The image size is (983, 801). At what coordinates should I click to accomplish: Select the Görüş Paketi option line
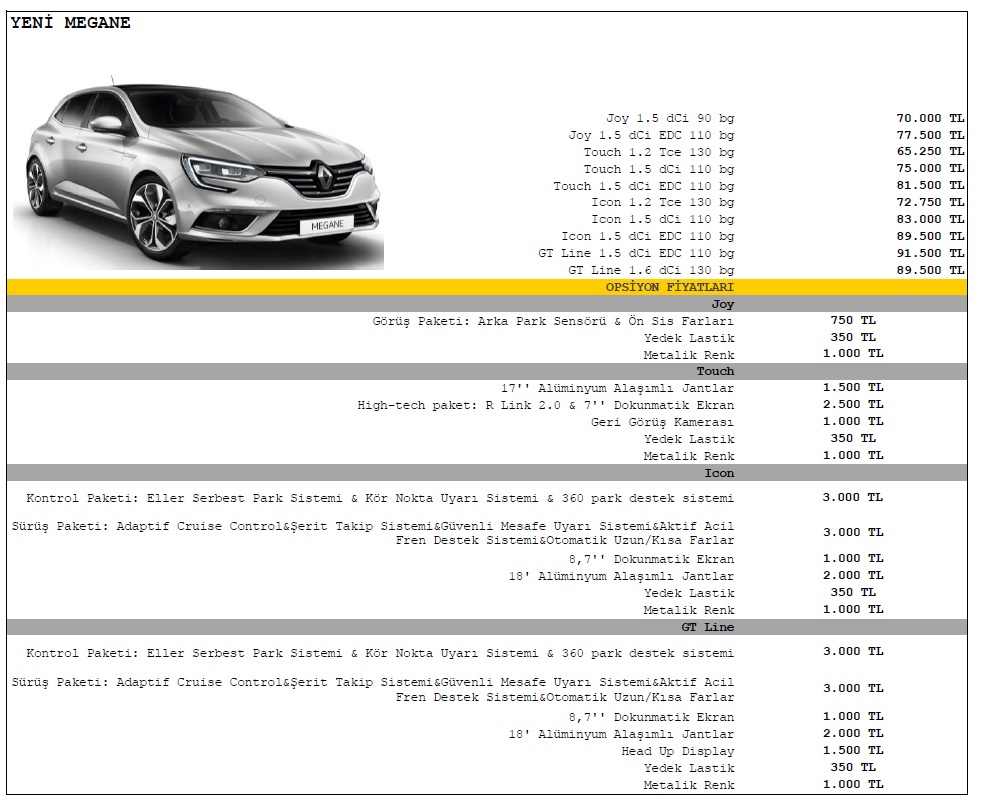pos(553,322)
